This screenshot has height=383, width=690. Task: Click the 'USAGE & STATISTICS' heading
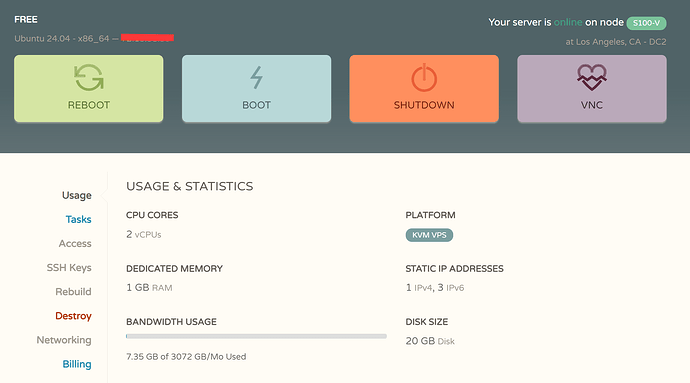pyautogui.click(x=190, y=186)
